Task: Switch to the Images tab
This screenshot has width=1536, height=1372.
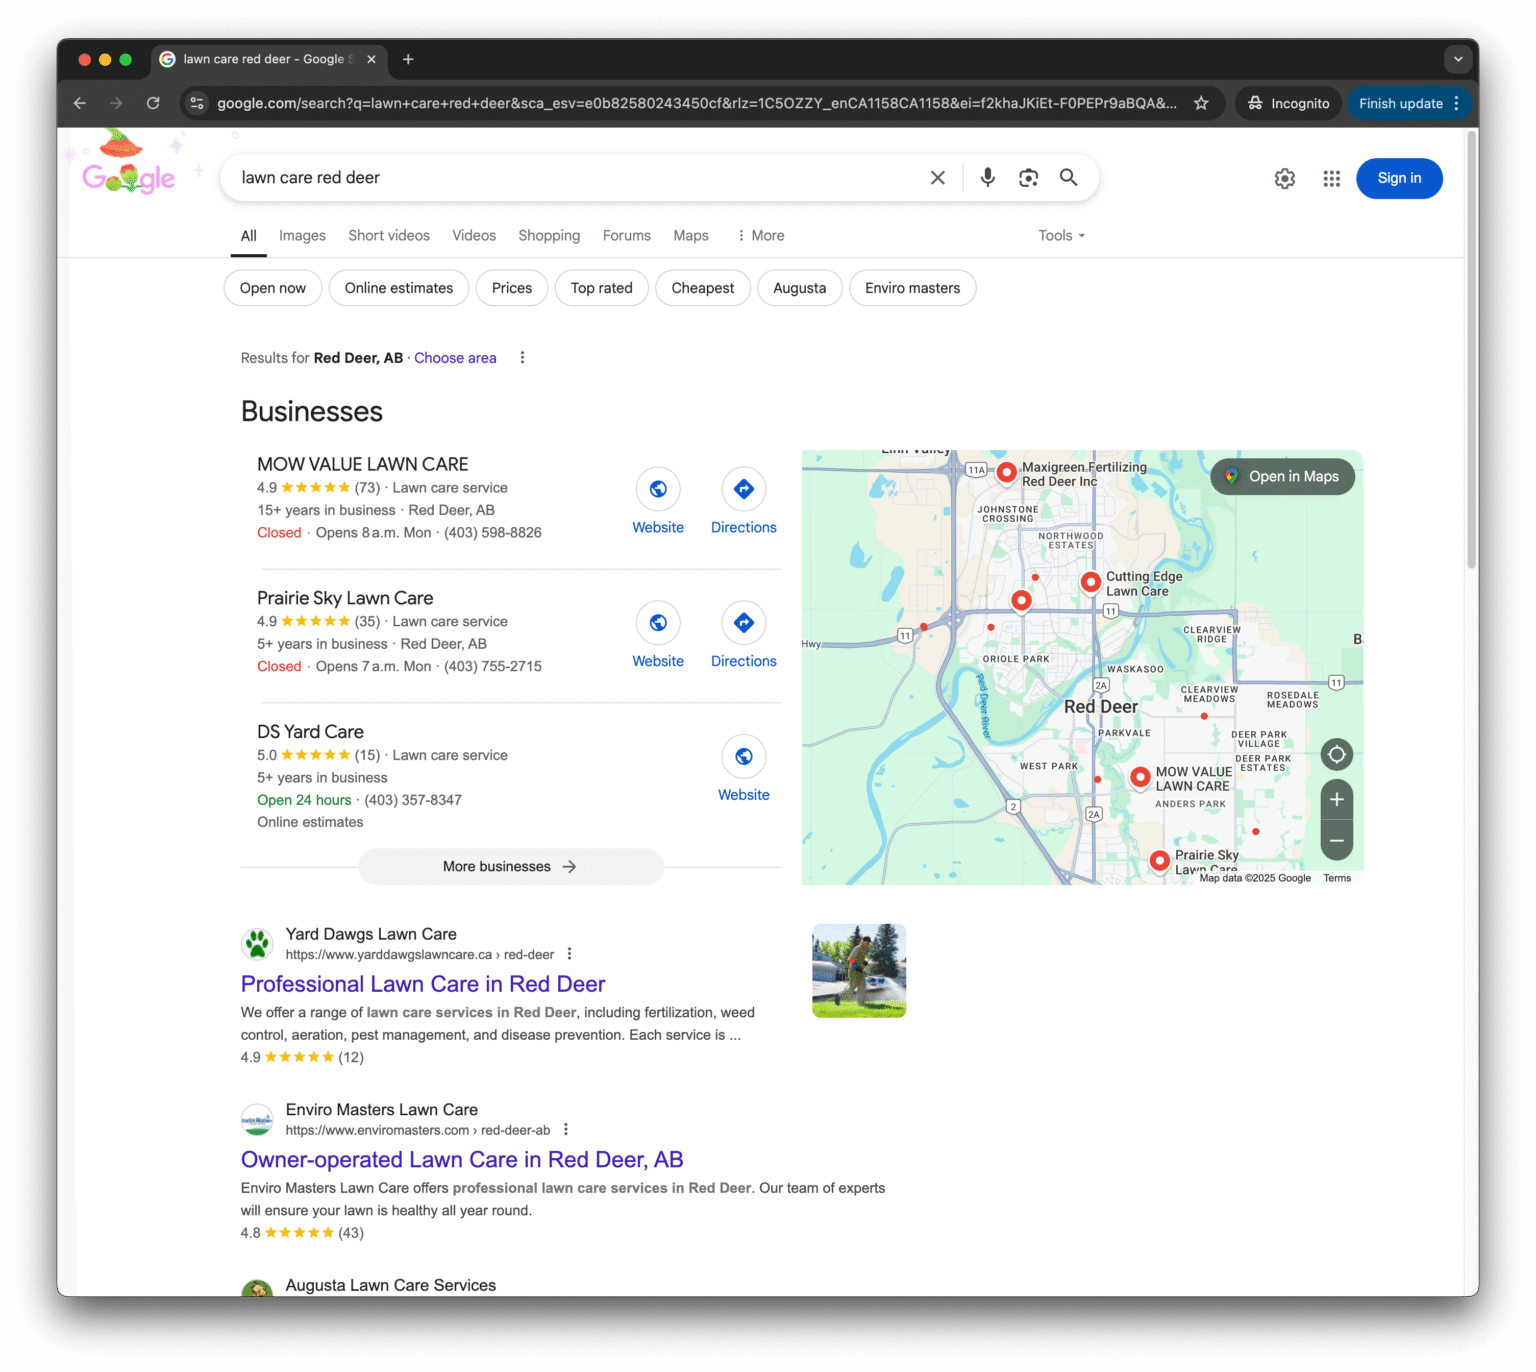Action: click(302, 236)
